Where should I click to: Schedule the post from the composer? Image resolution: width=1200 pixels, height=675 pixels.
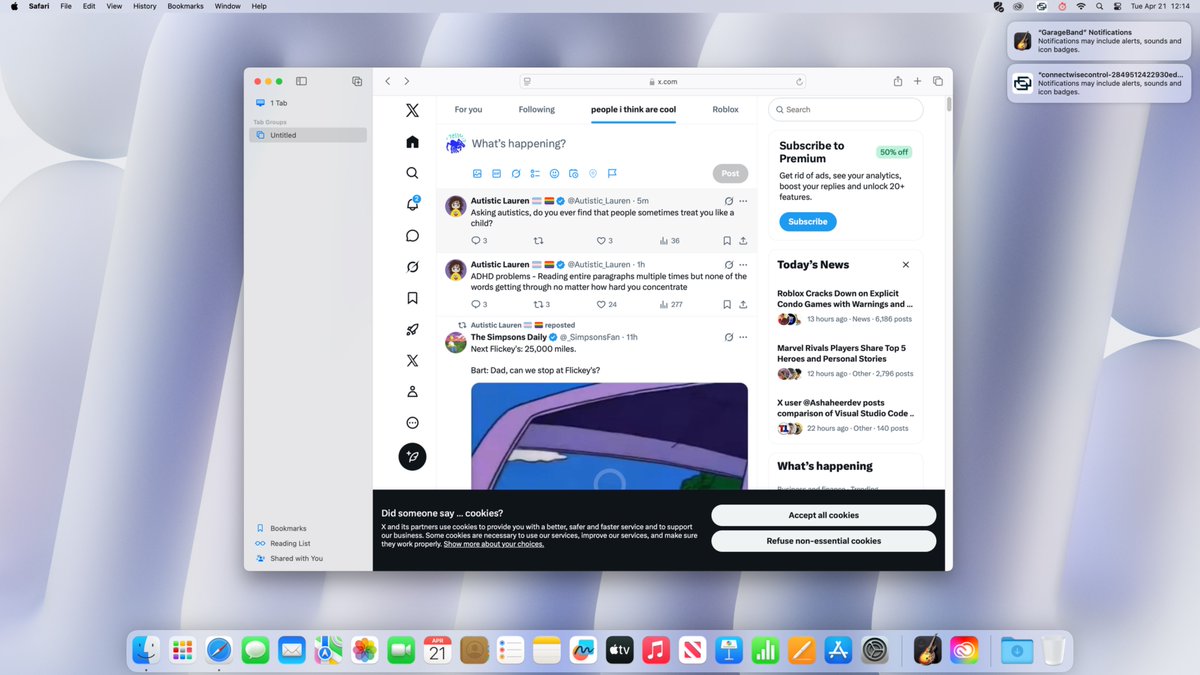573,173
